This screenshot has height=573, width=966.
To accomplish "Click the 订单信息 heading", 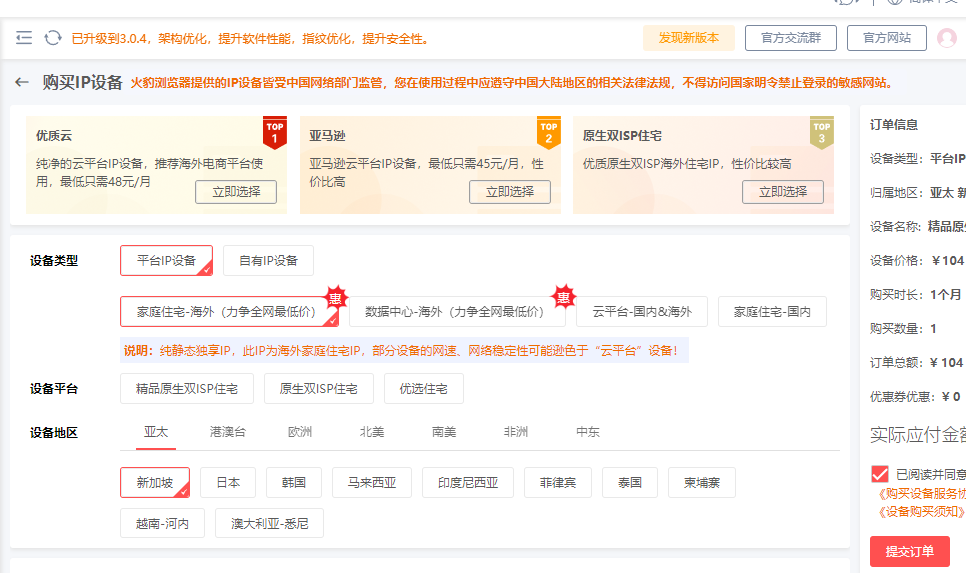I will [894, 124].
